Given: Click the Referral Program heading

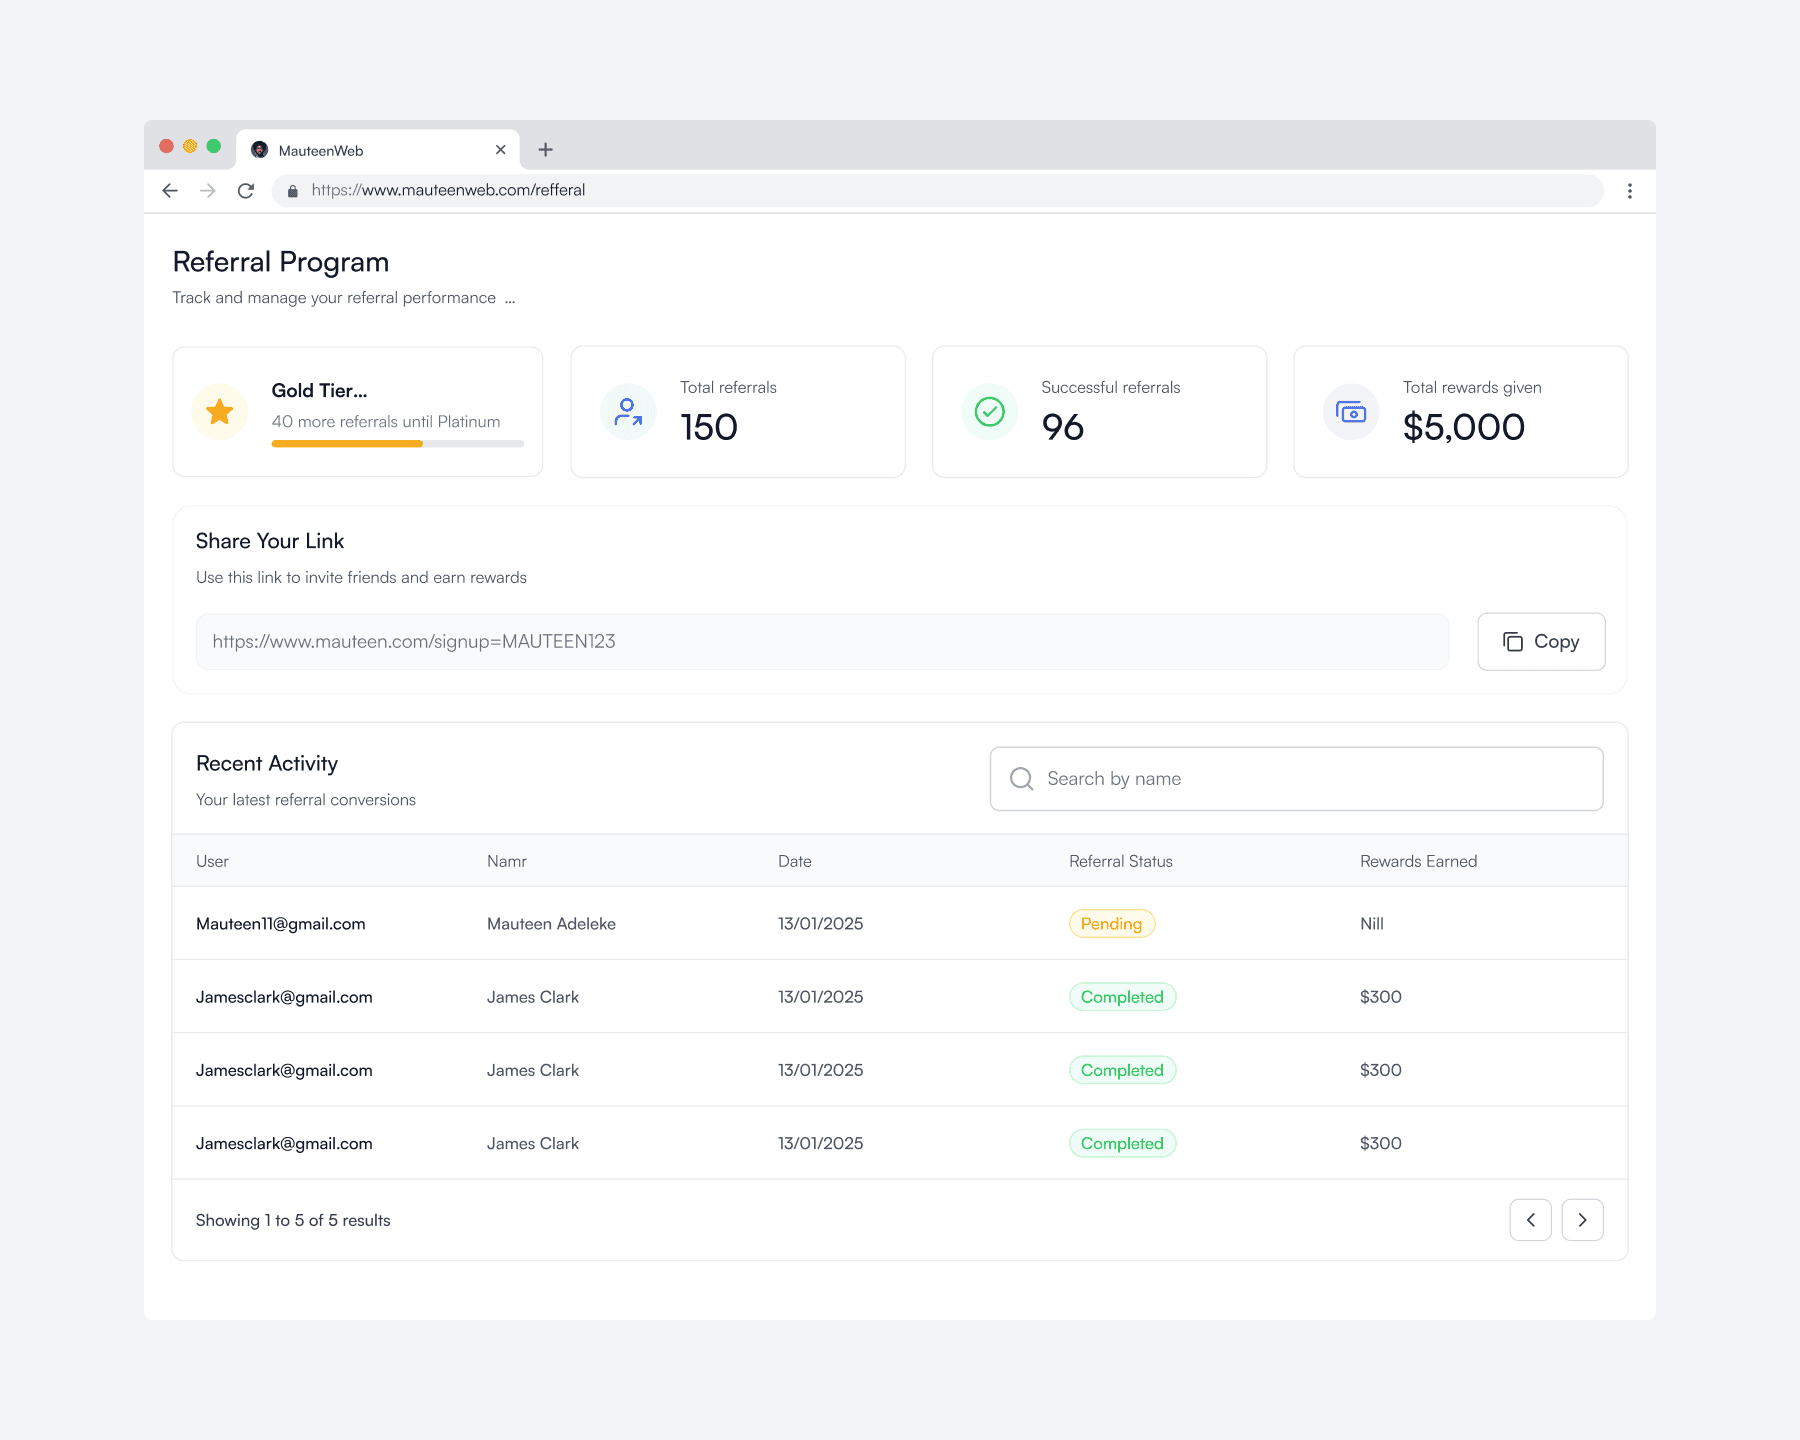Looking at the screenshot, I should tap(281, 262).
